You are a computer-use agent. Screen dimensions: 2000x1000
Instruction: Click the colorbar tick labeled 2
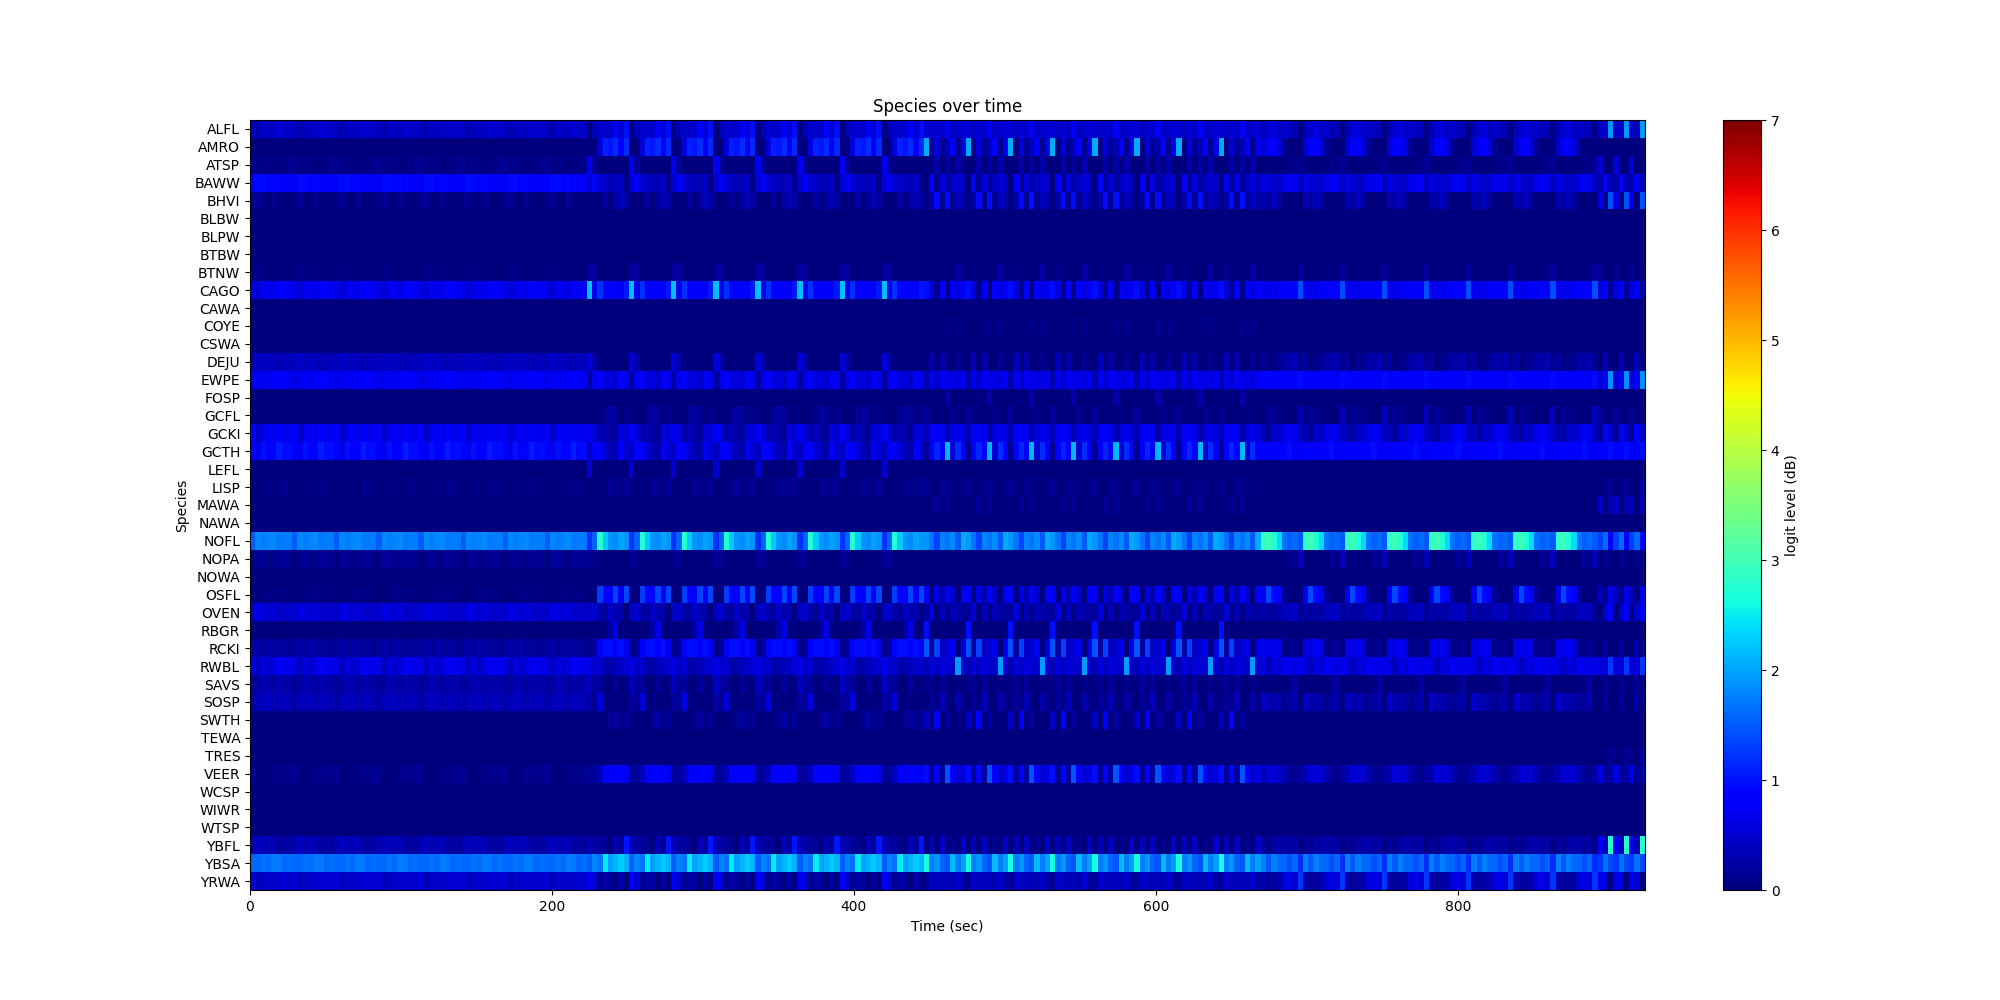[1775, 671]
